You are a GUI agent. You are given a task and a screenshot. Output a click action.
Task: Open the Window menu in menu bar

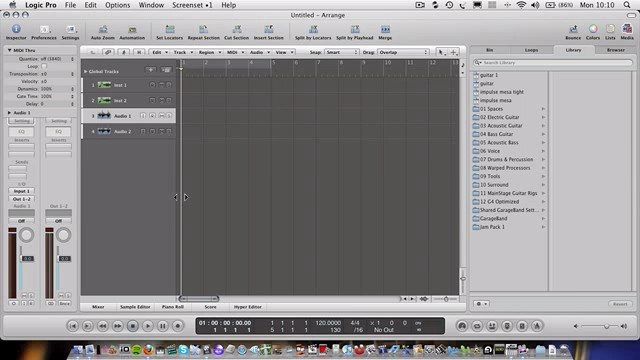point(151,5)
